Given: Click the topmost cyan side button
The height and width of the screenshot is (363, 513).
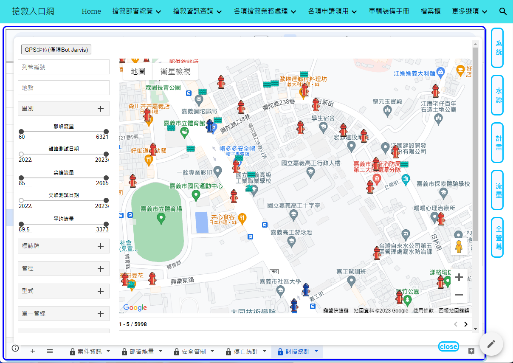Looking at the screenshot, I should coord(497,48).
